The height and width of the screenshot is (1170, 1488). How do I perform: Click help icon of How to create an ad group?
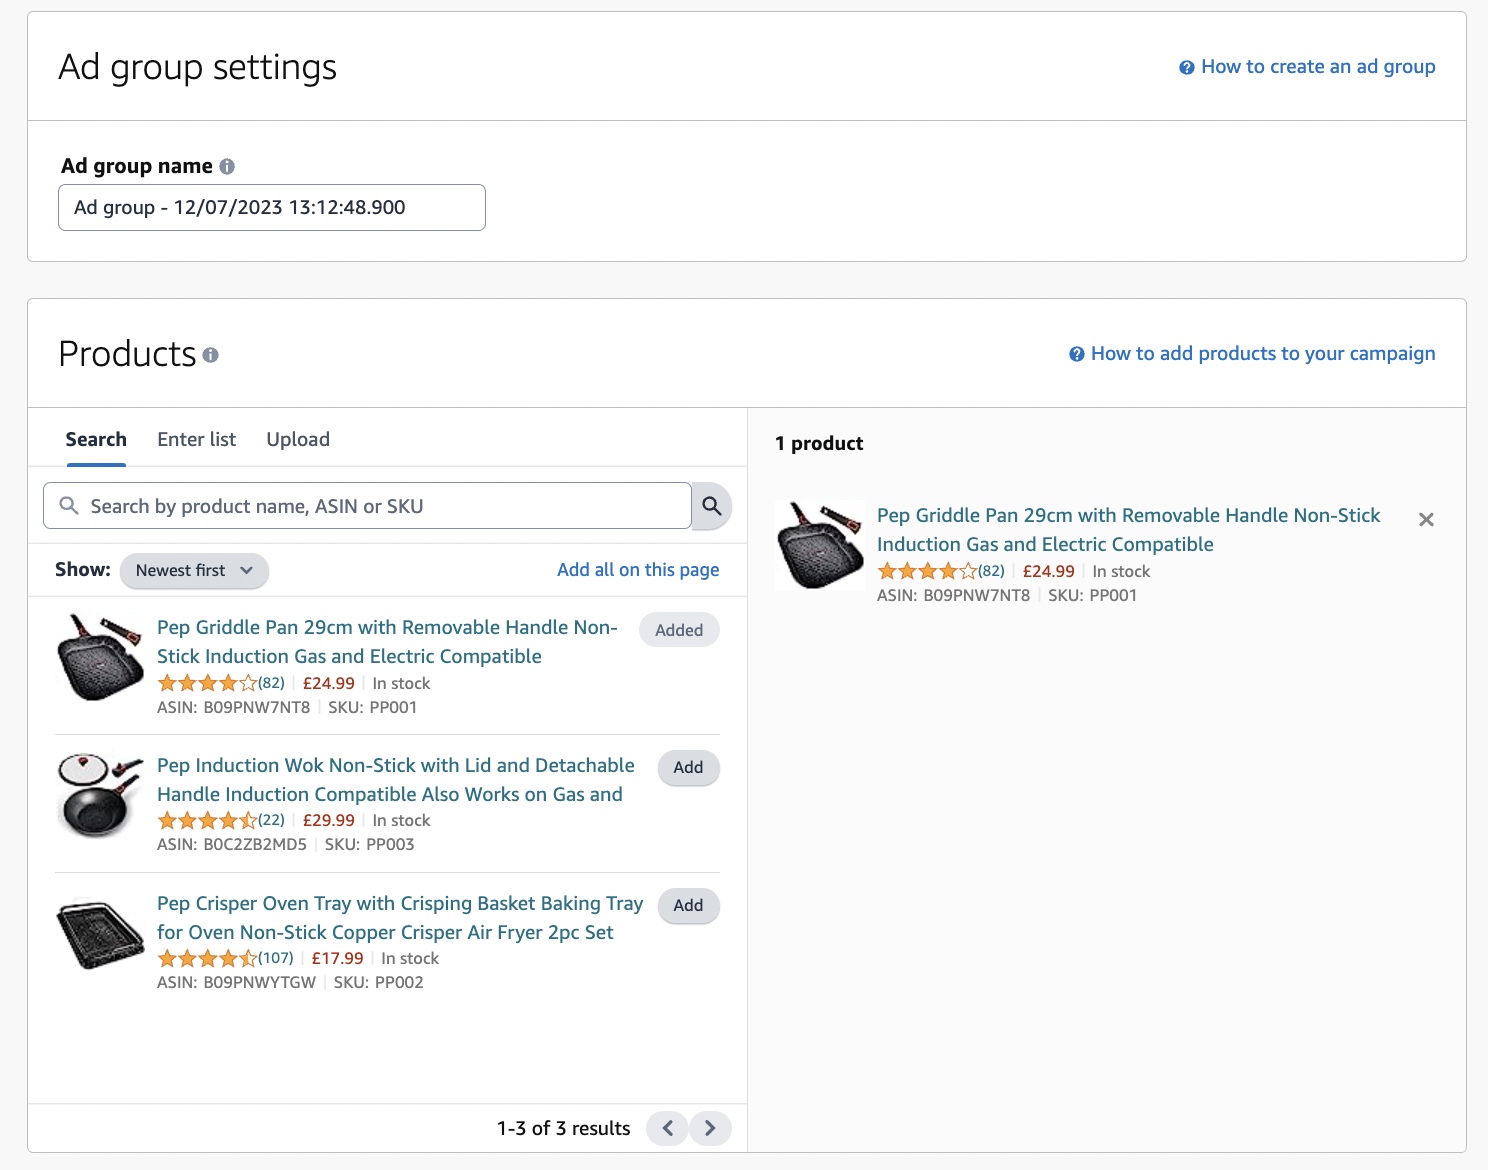1187,68
